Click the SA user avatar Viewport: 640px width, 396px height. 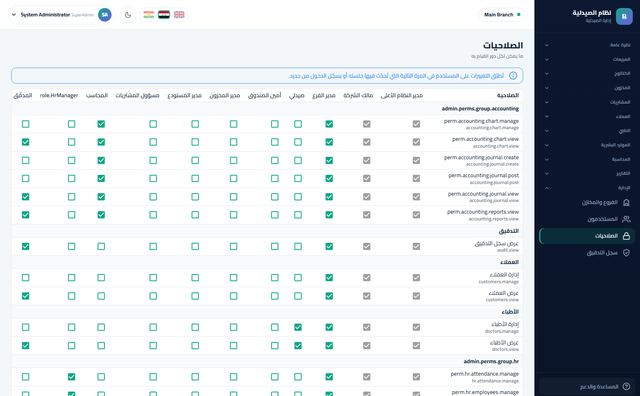[x=104, y=15]
